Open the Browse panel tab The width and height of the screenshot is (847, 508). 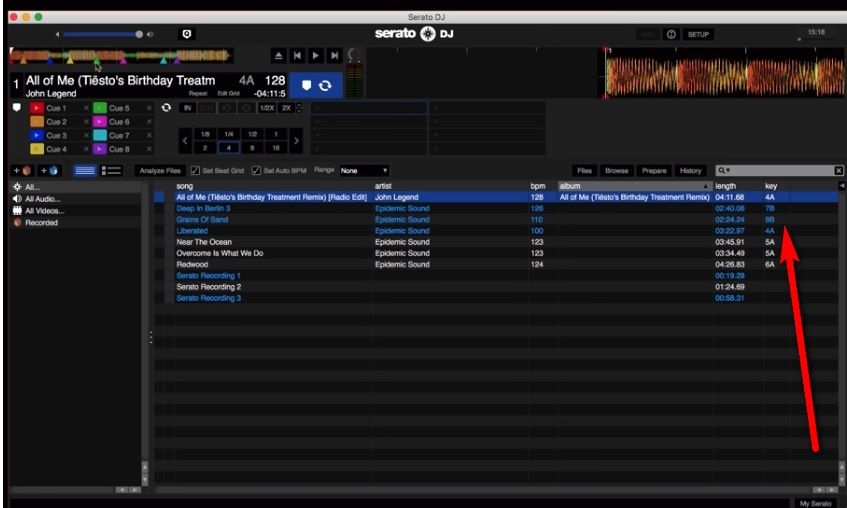[616, 171]
